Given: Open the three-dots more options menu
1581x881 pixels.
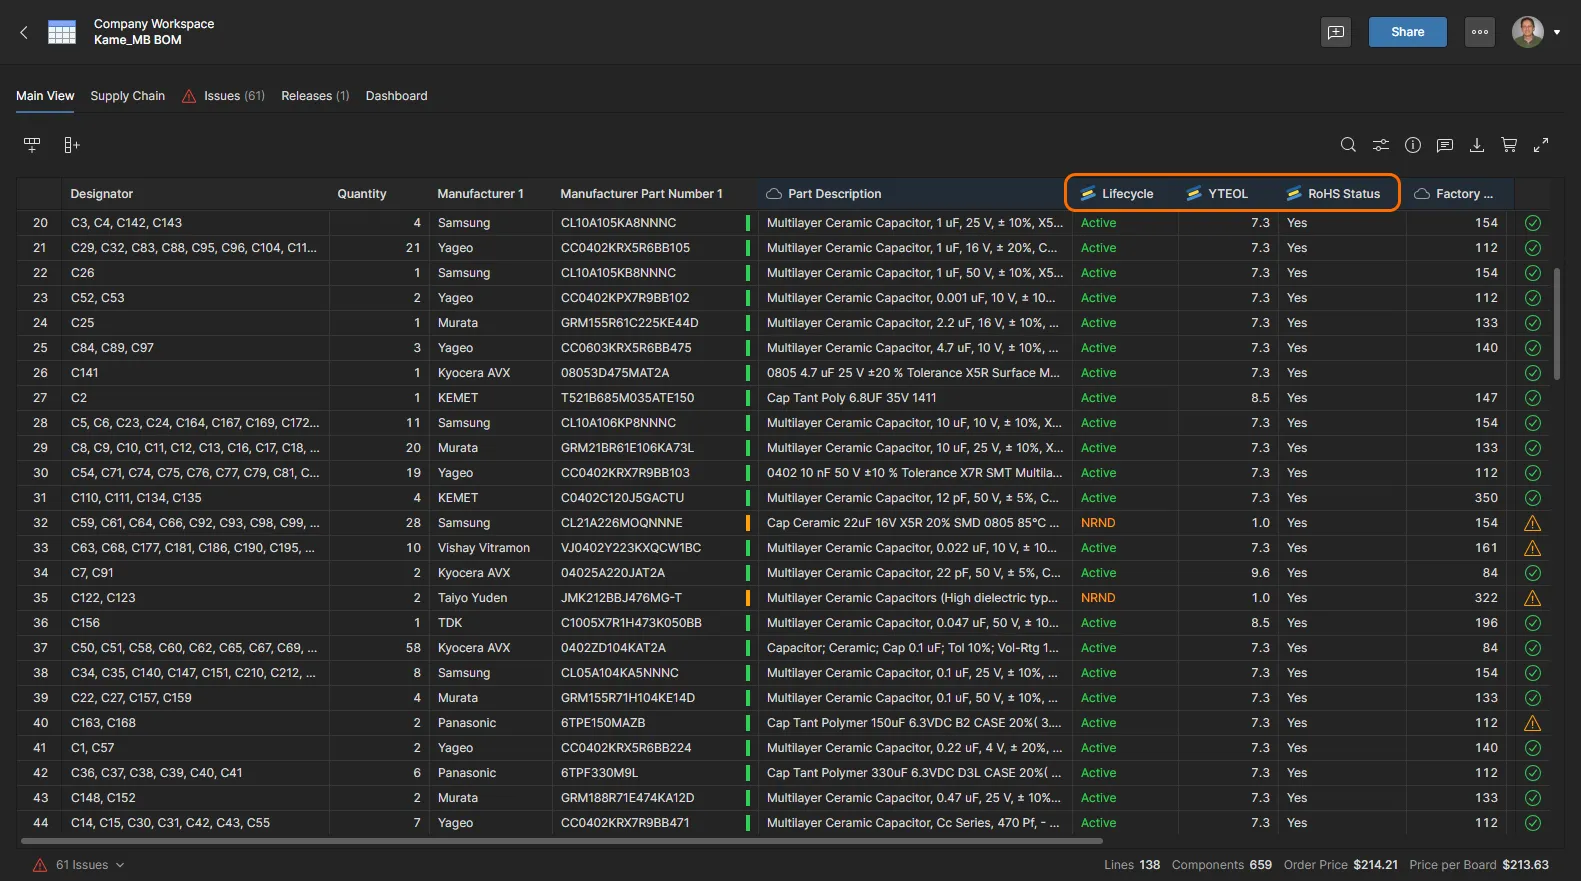Looking at the screenshot, I should (x=1479, y=32).
